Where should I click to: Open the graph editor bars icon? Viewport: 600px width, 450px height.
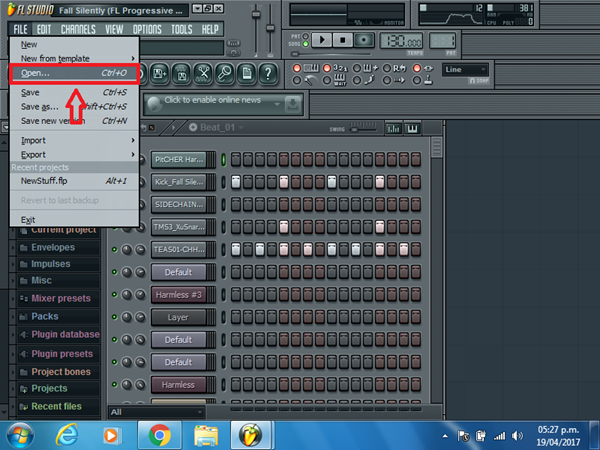pos(393,129)
